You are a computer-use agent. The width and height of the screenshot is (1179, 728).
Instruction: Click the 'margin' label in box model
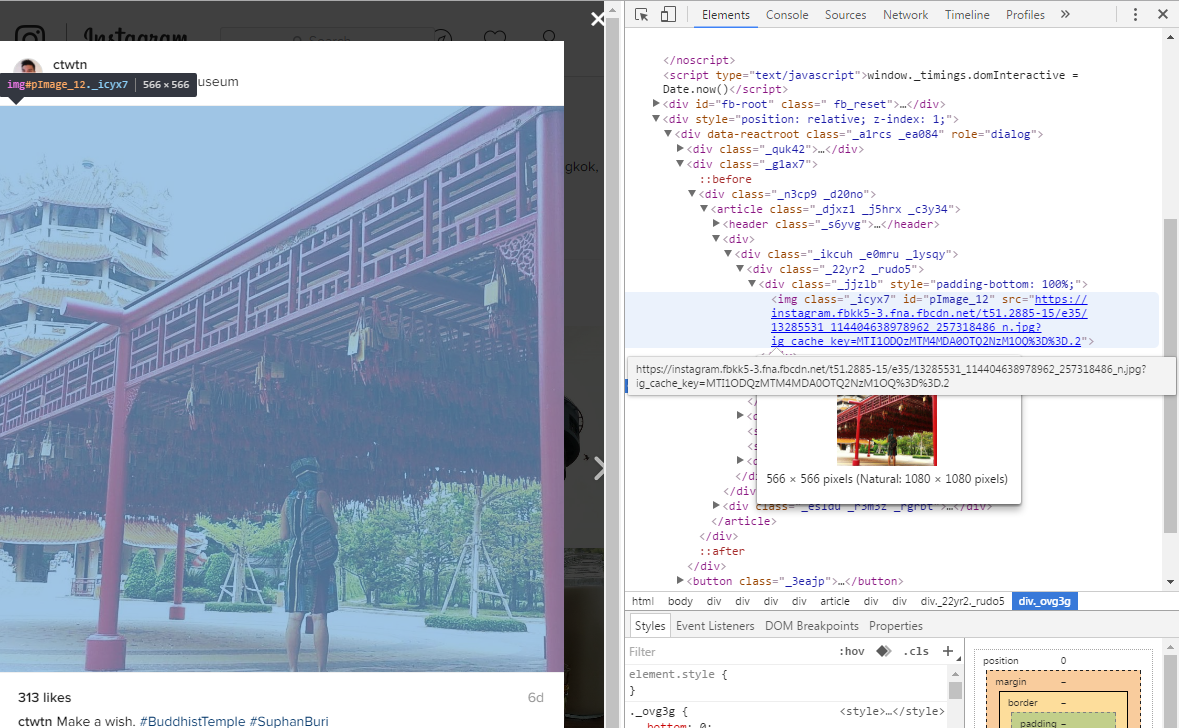point(1011,681)
